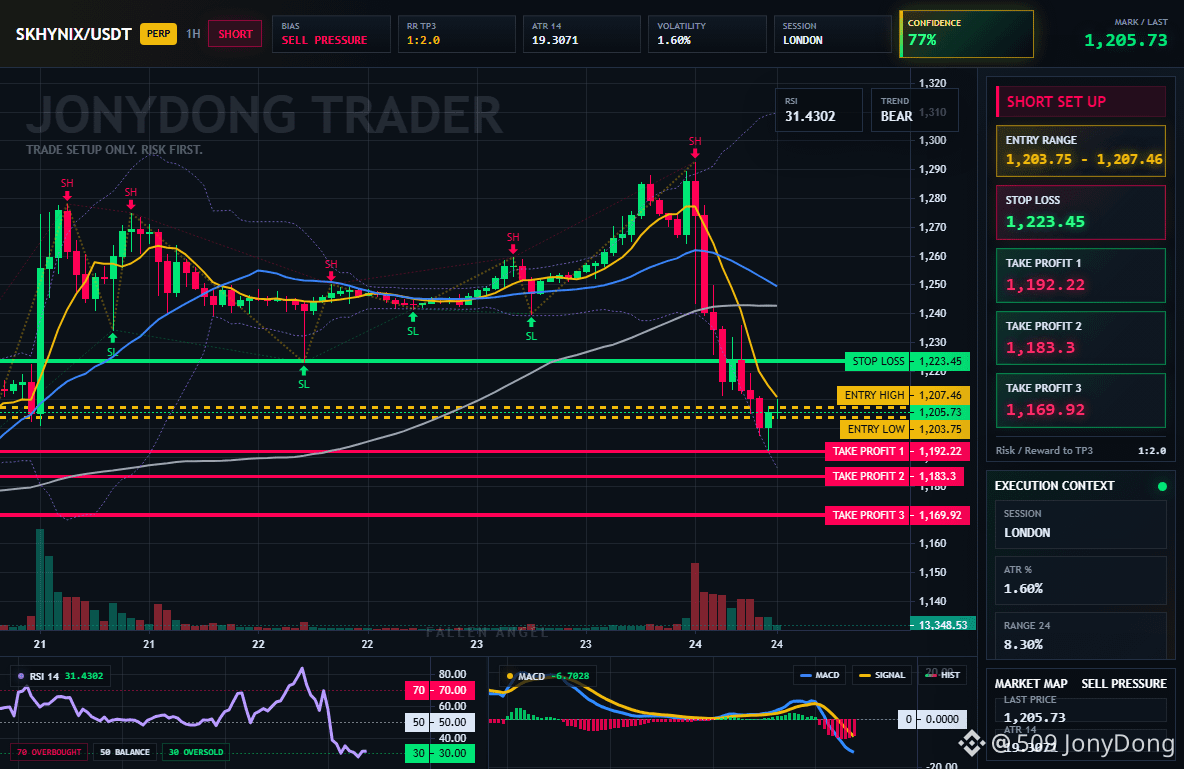Click the 1,192.22 price axis label

tap(940, 451)
